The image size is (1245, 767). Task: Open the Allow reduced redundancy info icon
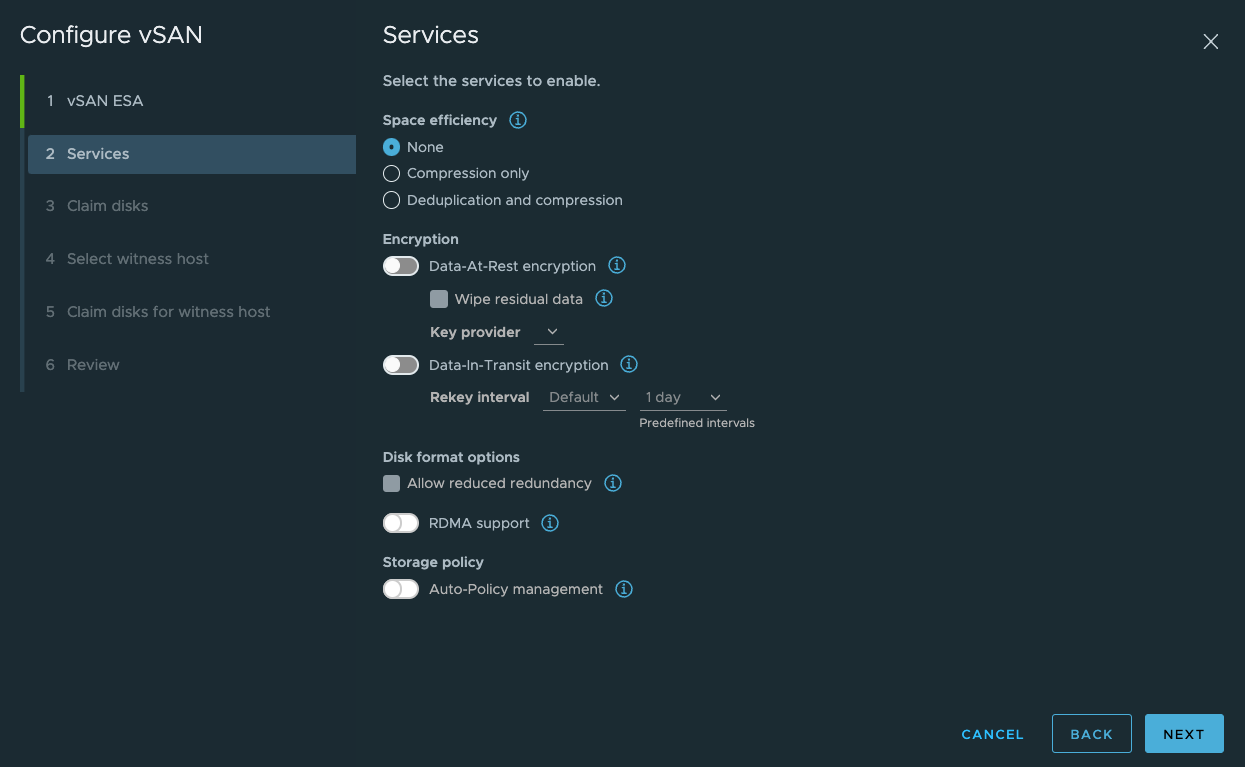pos(612,483)
